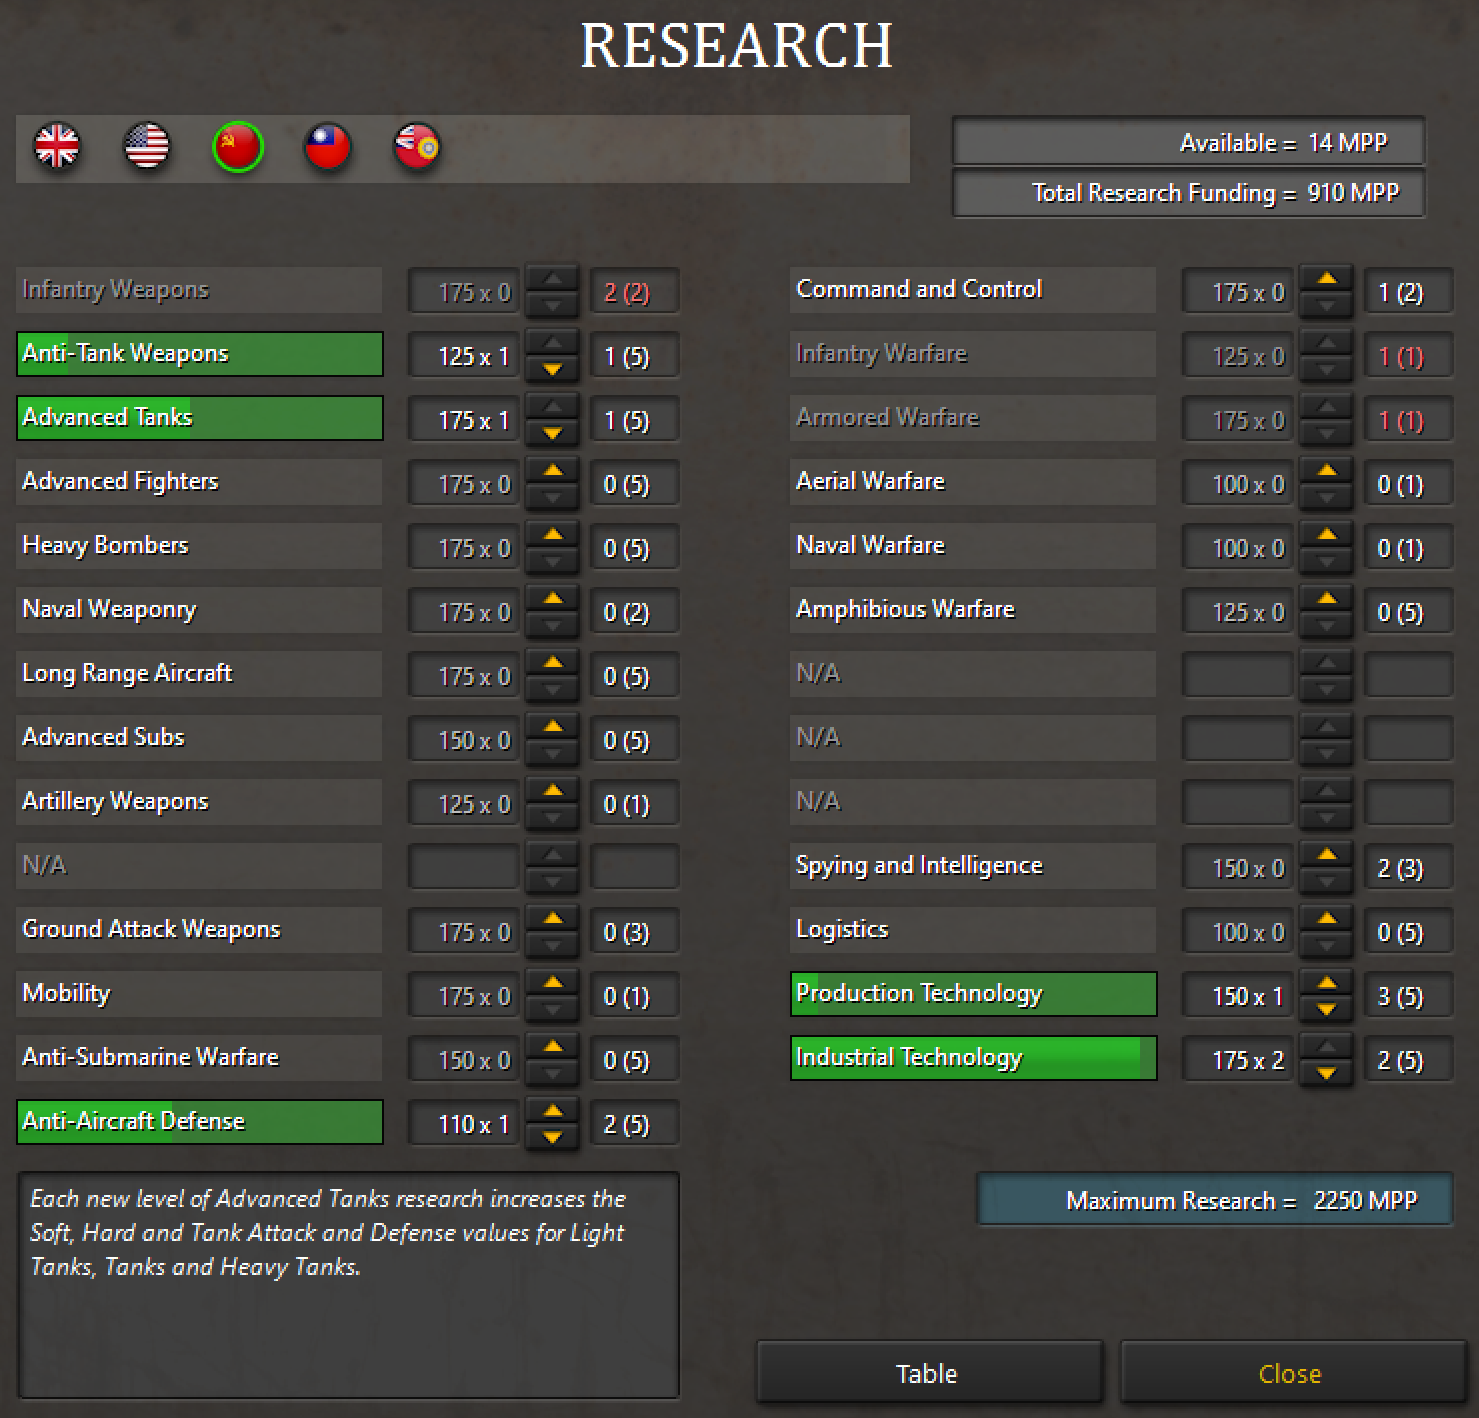This screenshot has width=1479, height=1418.
Task: Decrease Advanced Tanks research with down arrow
Action: [553, 433]
